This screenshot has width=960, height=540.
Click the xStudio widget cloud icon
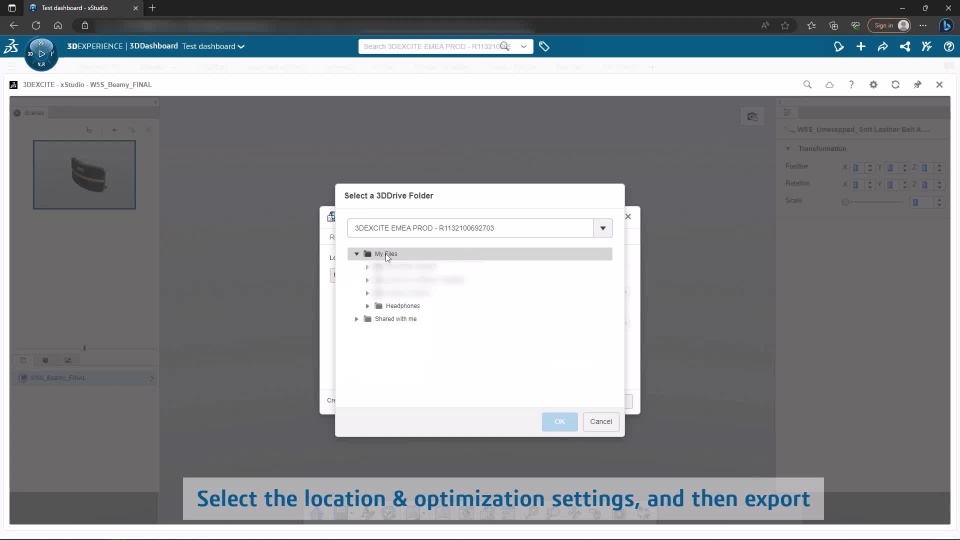pyautogui.click(x=830, y=84)
